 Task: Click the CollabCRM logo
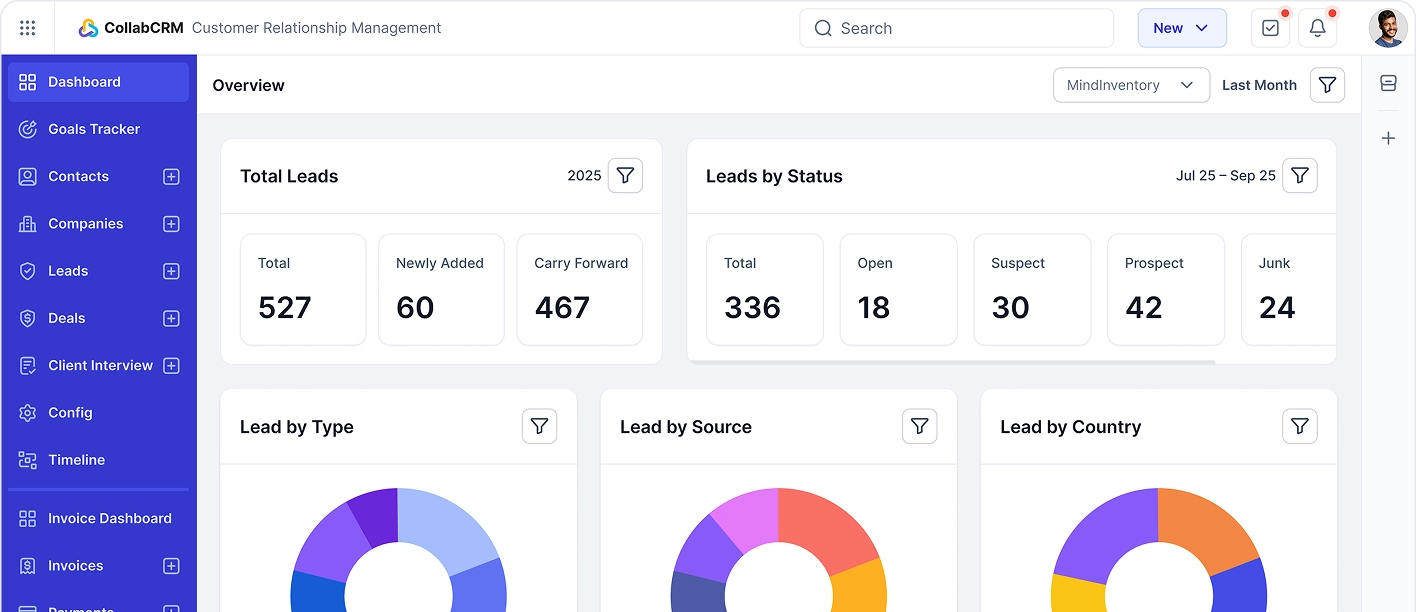[x=129, y=28]
